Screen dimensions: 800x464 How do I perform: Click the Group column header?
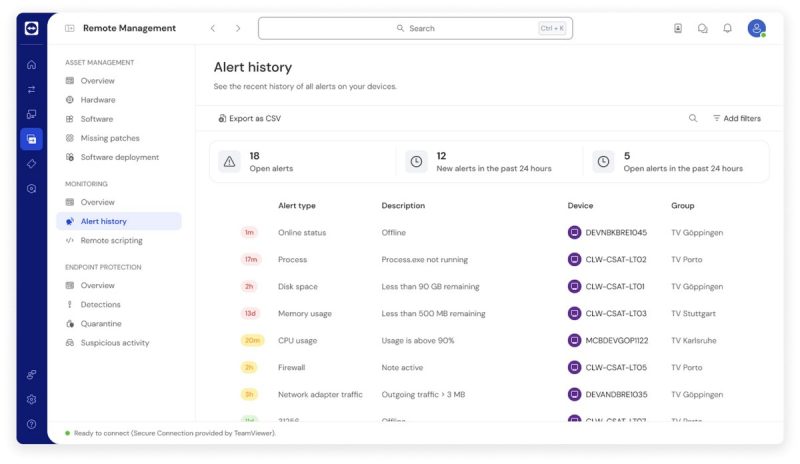[x=683, y=205]
